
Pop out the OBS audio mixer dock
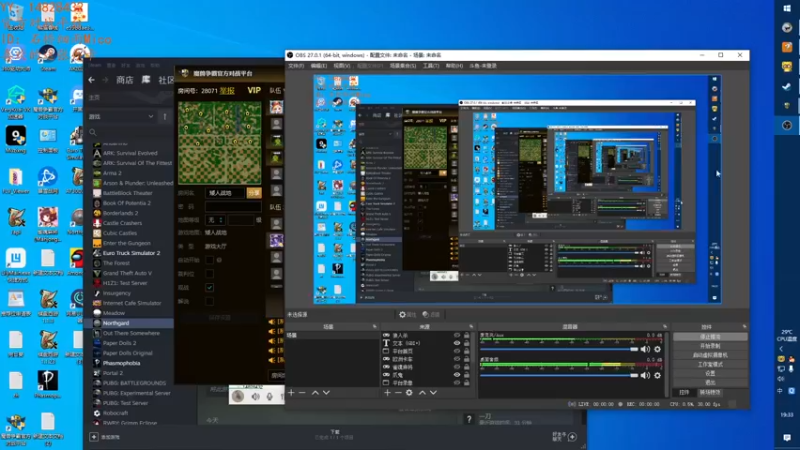[x=665, y=327]
